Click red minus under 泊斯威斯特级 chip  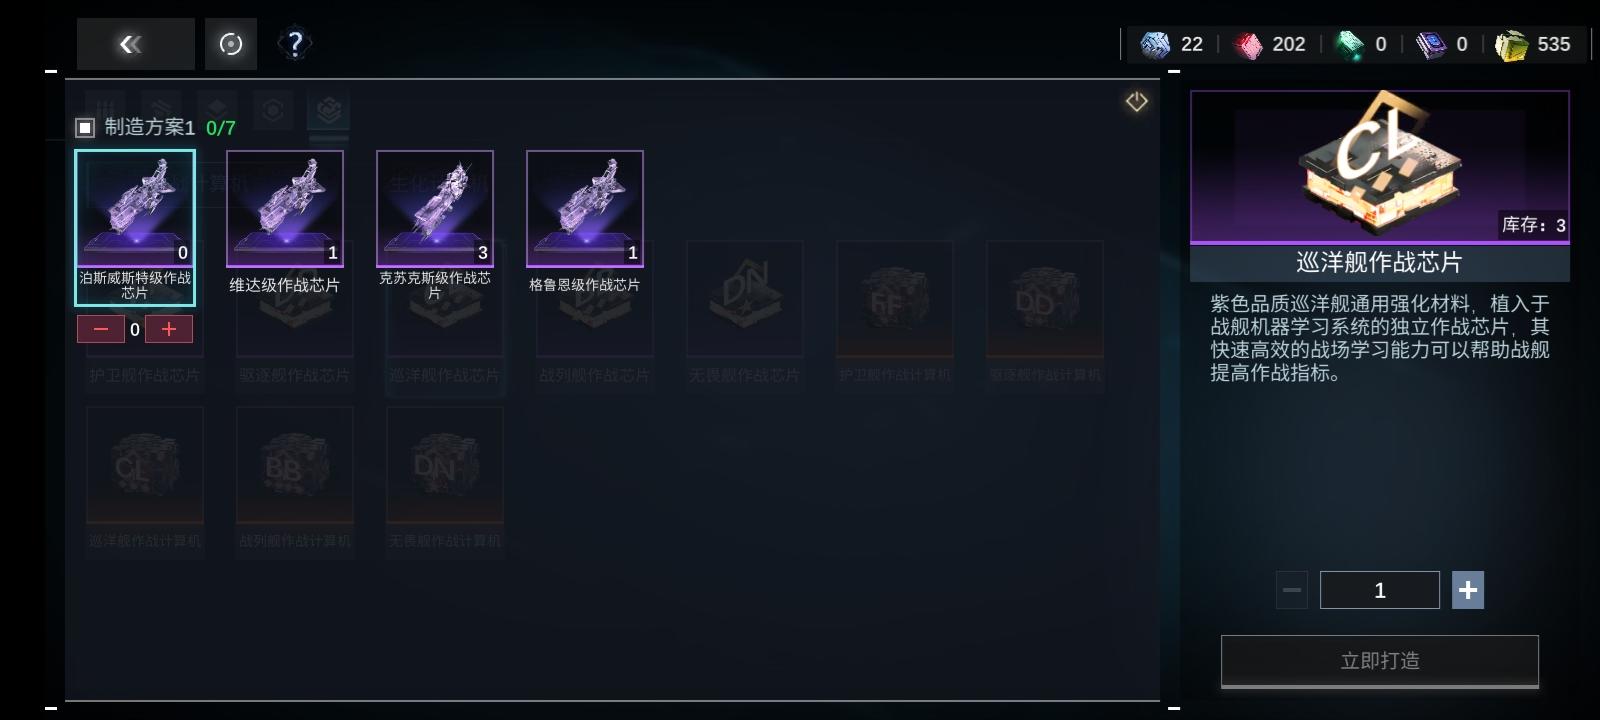click(101, 329)
